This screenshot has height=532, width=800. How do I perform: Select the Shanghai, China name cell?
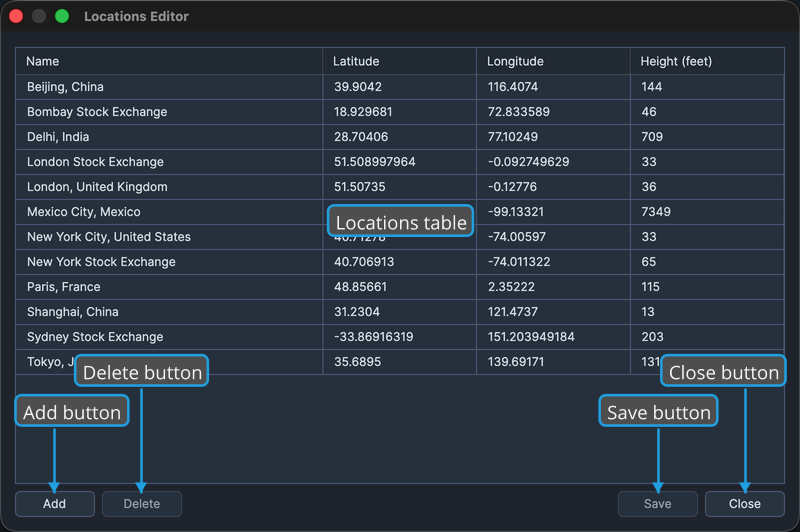(x=169, y=312)
